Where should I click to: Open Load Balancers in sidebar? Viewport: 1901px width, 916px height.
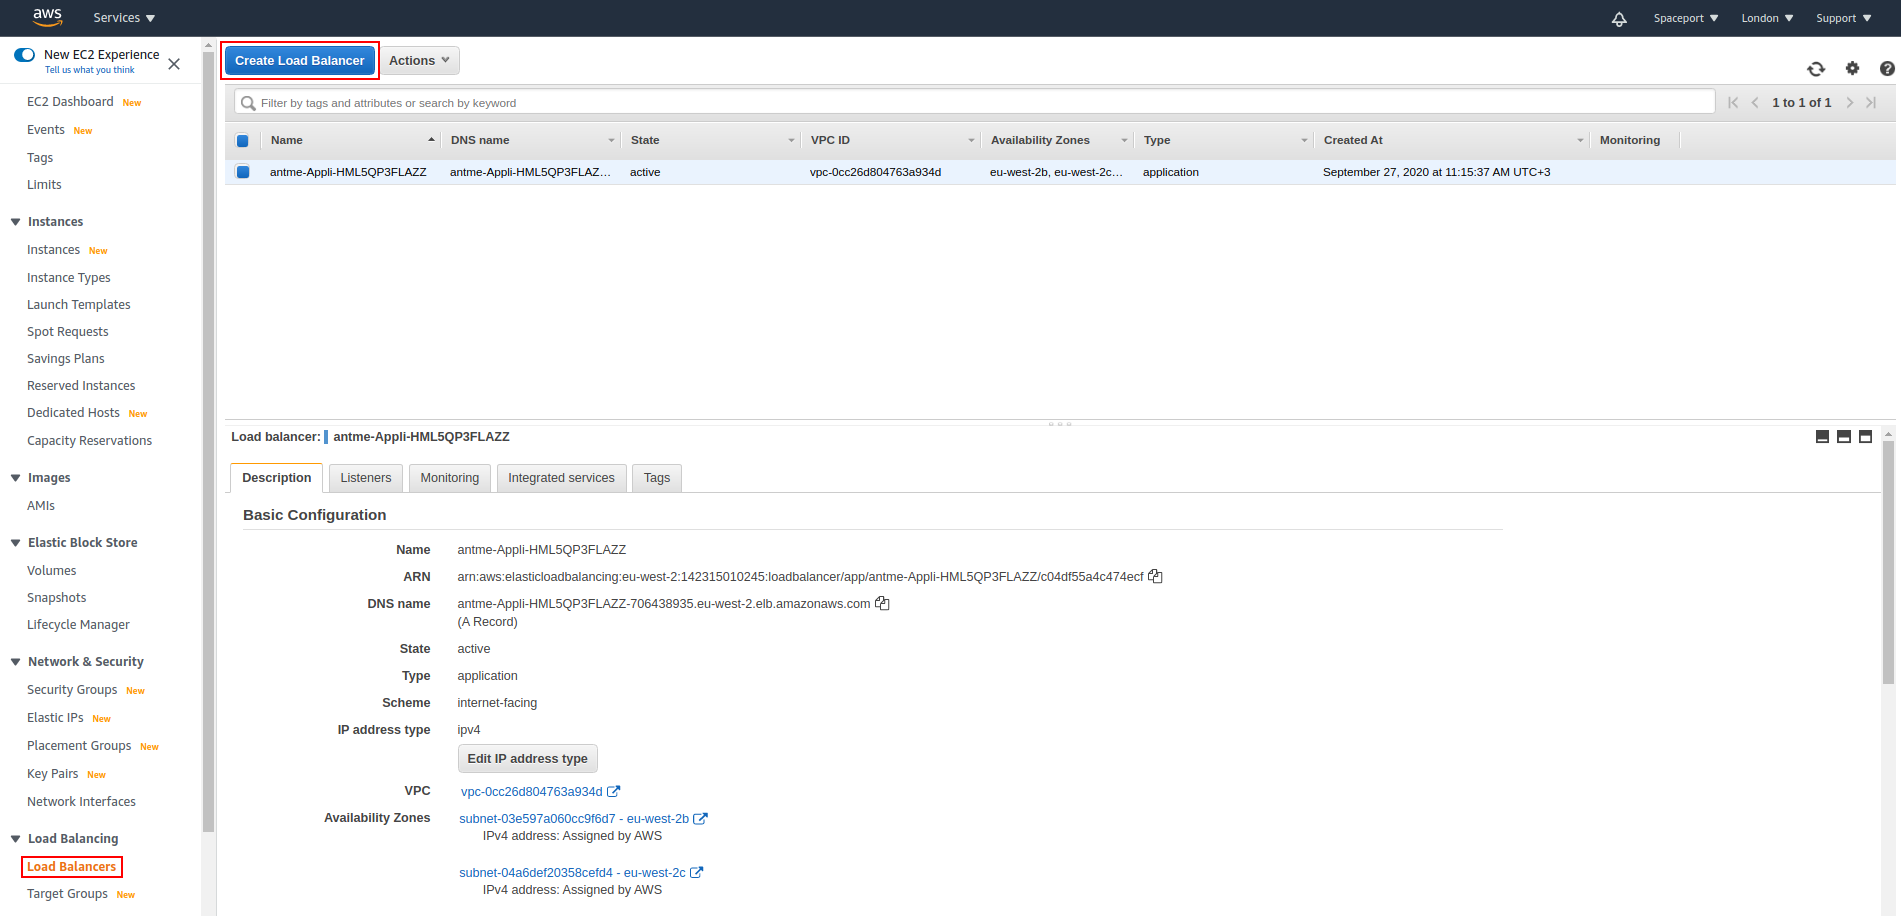71,867
